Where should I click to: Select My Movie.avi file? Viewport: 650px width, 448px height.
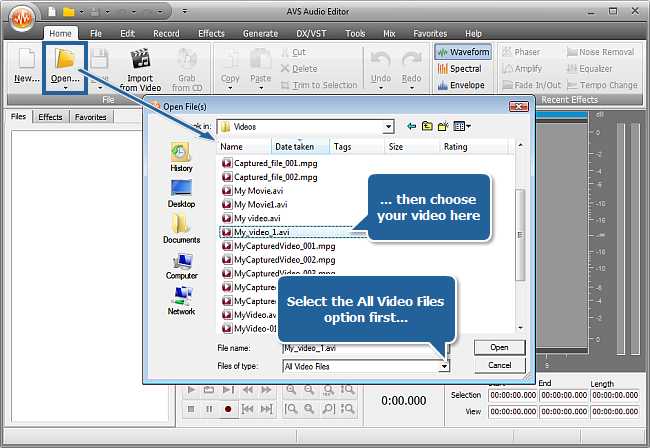252,191
